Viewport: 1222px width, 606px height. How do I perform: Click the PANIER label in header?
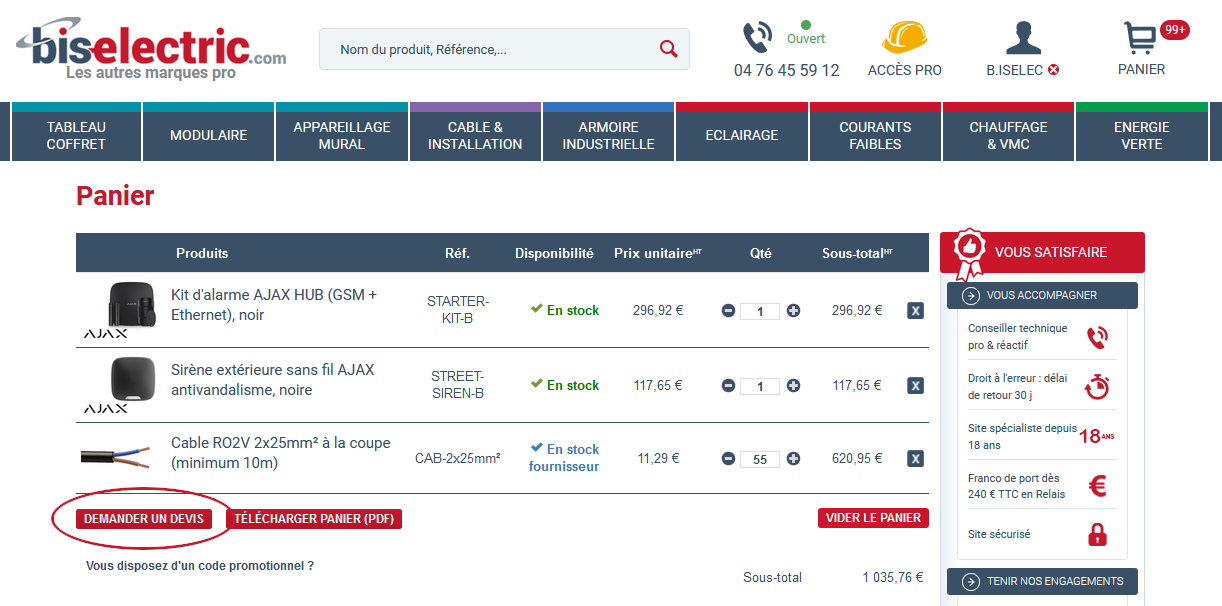(1142, 69)
